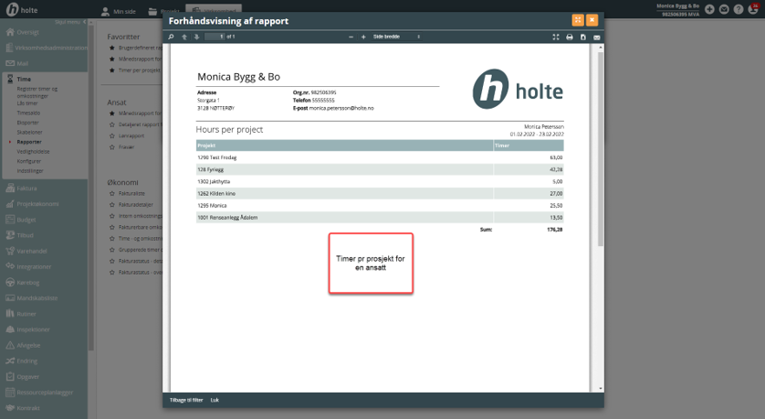765x419 pixels.
Task: Maximize the report preview dialog
Action: pyautogui.click(x=578, y=19)
